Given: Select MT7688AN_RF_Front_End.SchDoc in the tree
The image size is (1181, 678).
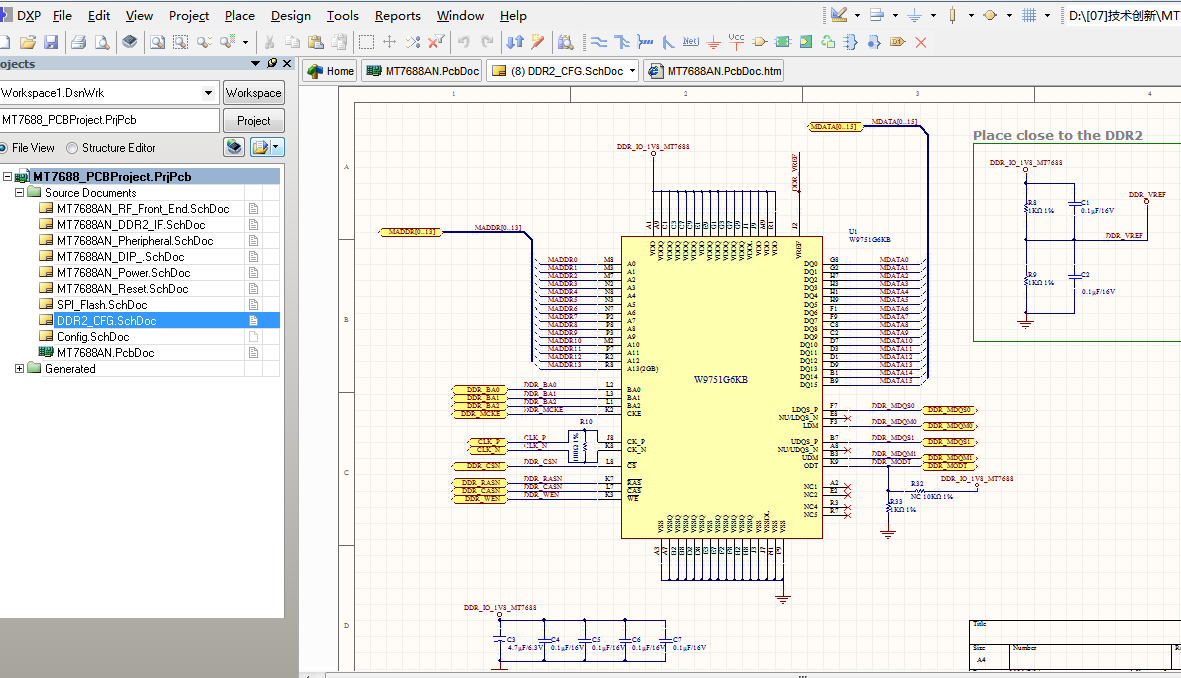Looking at the screenshot, I should [143, 209].
